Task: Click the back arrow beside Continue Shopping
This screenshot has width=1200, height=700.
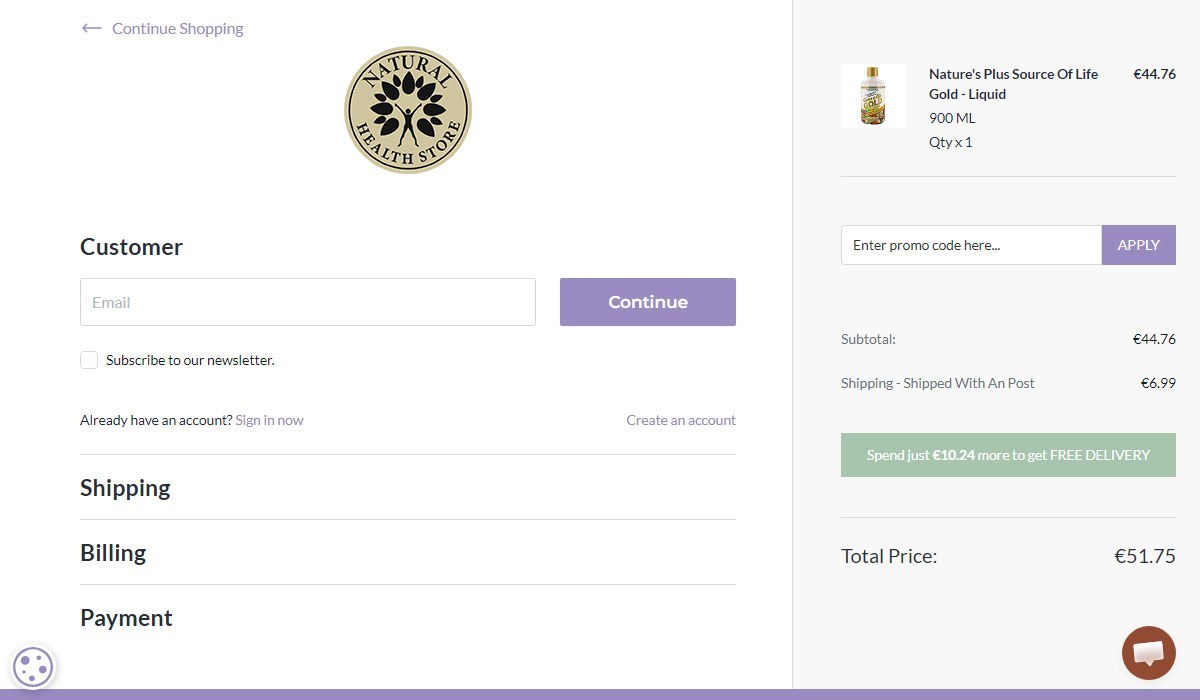Action: (x=91, y=28)
